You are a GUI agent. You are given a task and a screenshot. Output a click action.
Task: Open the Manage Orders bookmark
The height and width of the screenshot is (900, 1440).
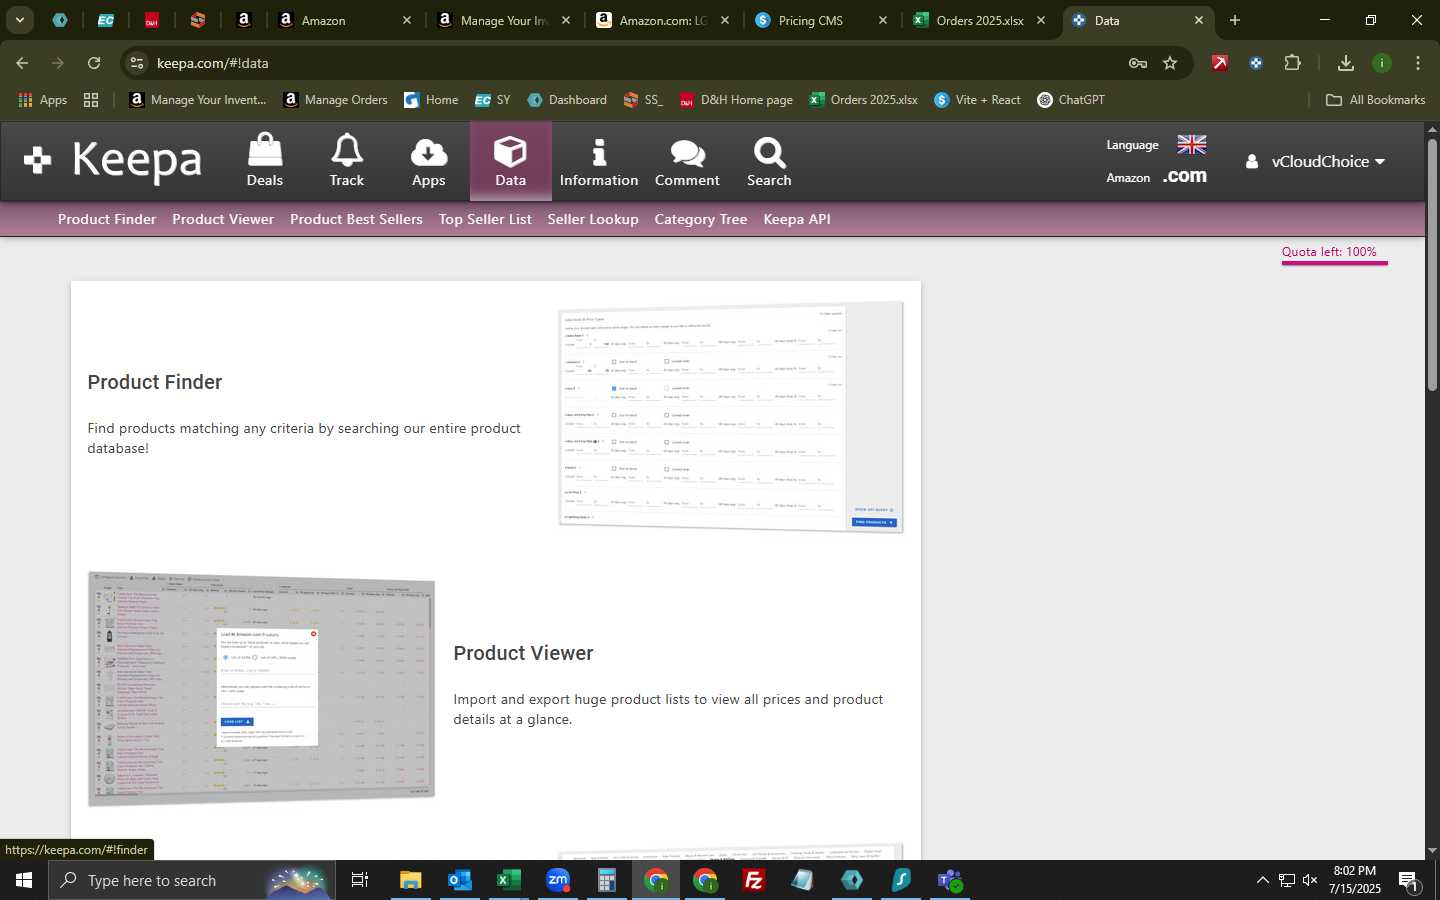click(335, 100)
